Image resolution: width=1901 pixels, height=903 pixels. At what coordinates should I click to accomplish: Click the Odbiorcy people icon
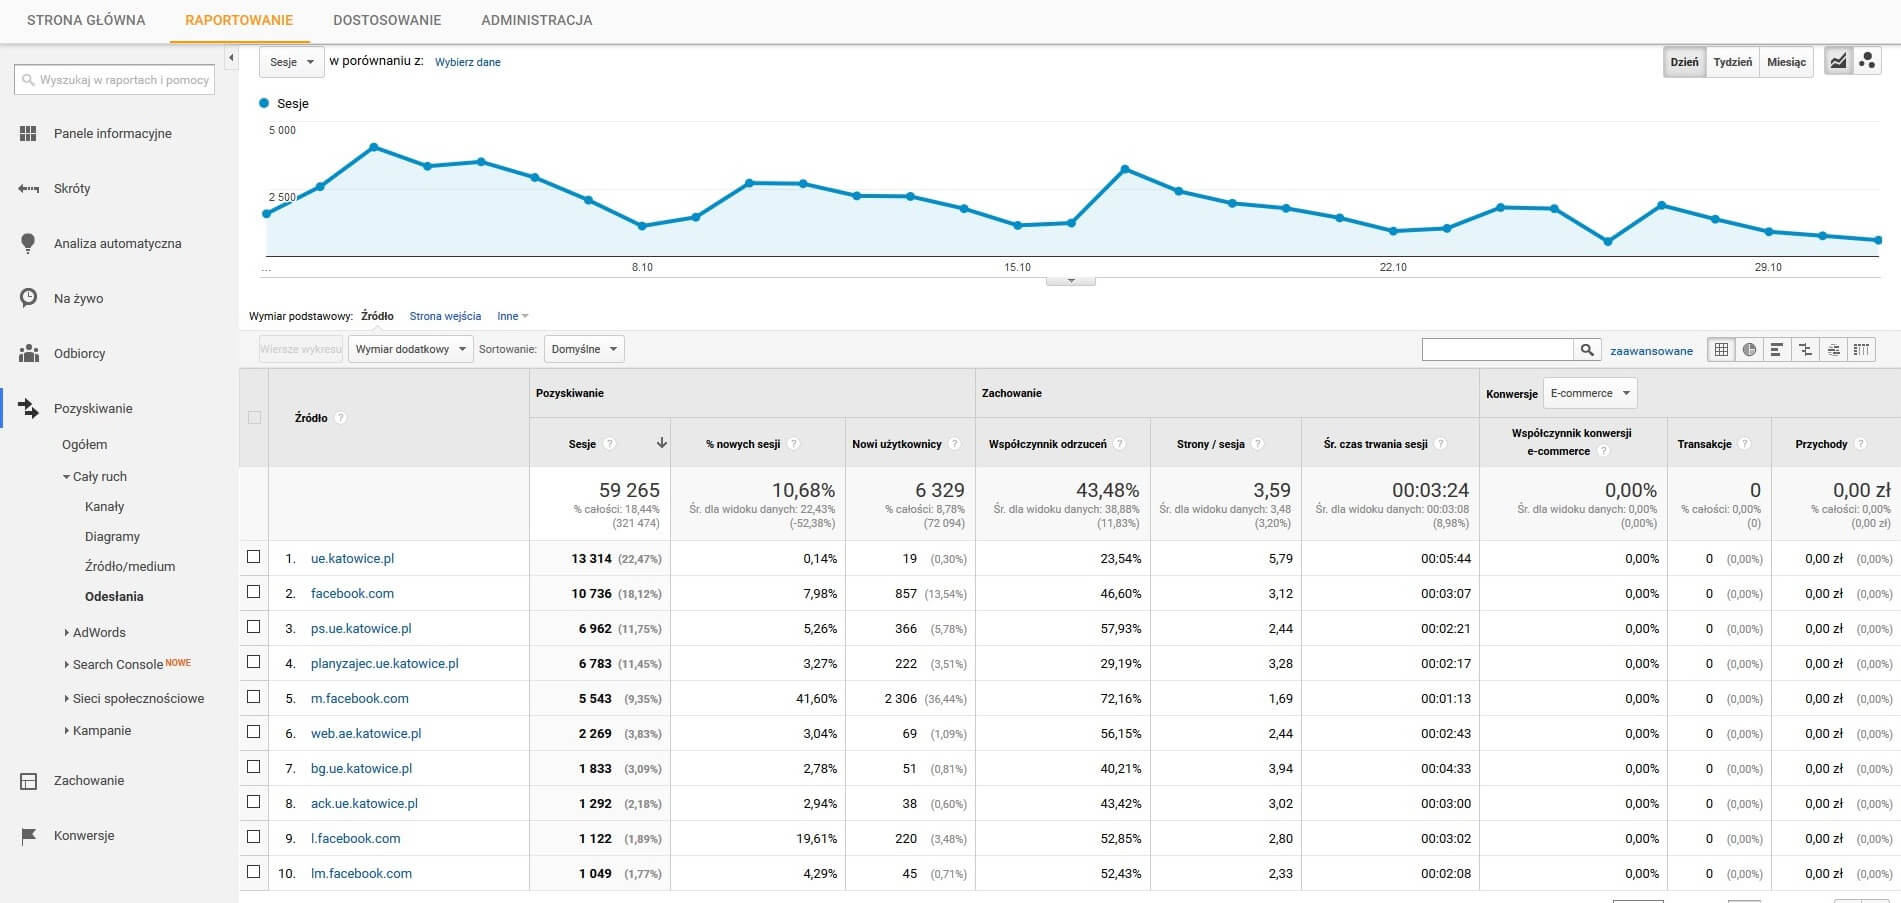[28, 353]
